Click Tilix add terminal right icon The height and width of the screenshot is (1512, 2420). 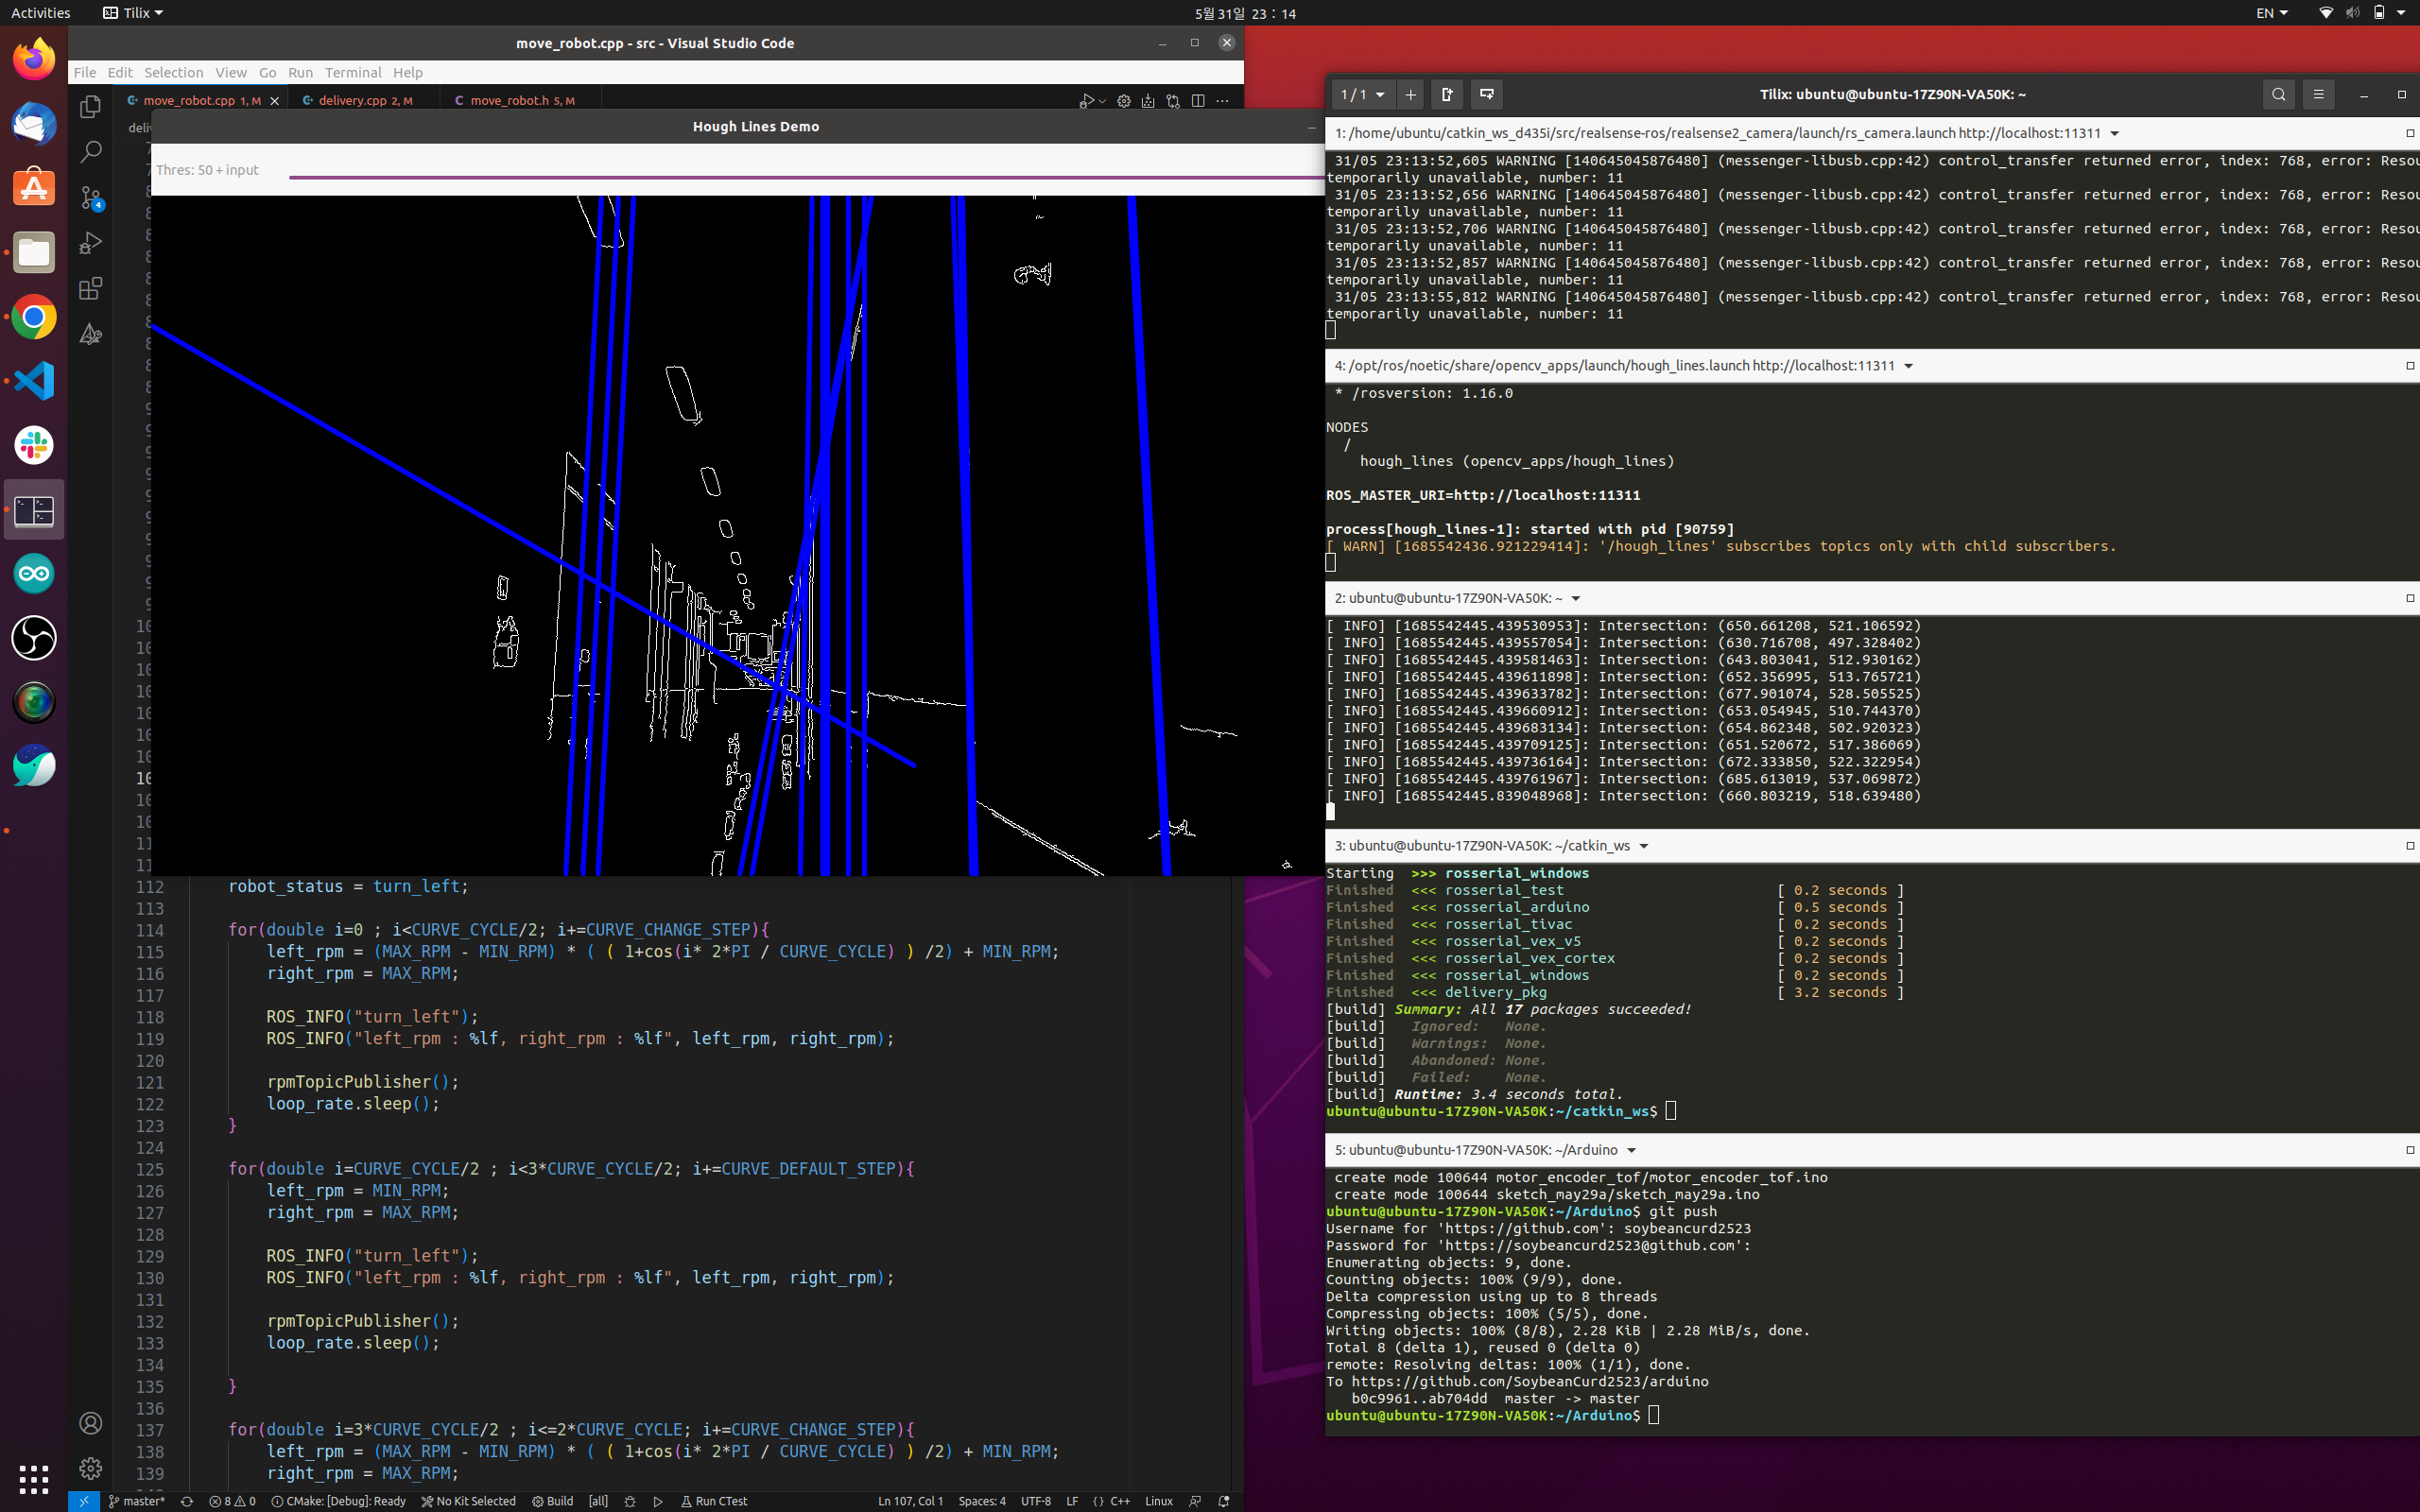[x=1447, y=94]
